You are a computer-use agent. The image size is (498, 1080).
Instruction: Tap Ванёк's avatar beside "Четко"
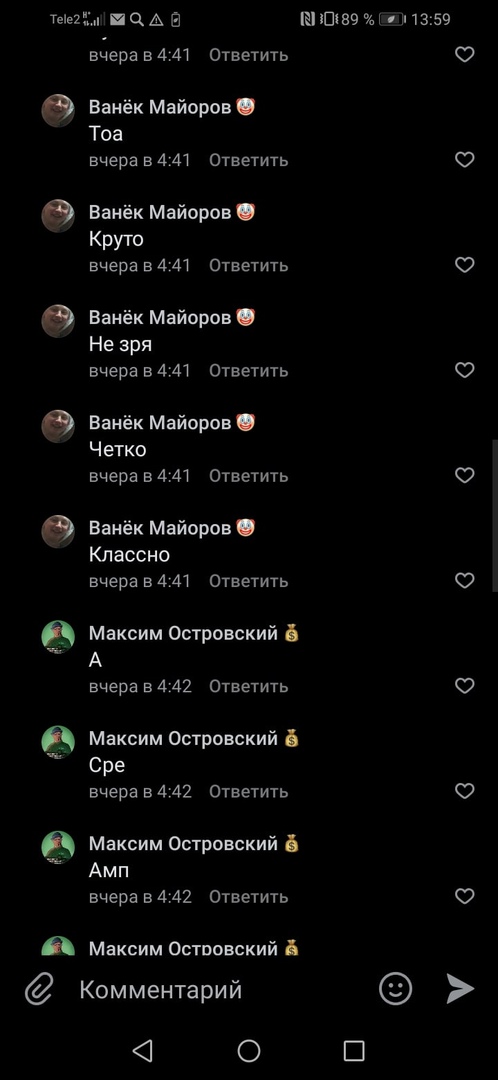pos(58,426)
